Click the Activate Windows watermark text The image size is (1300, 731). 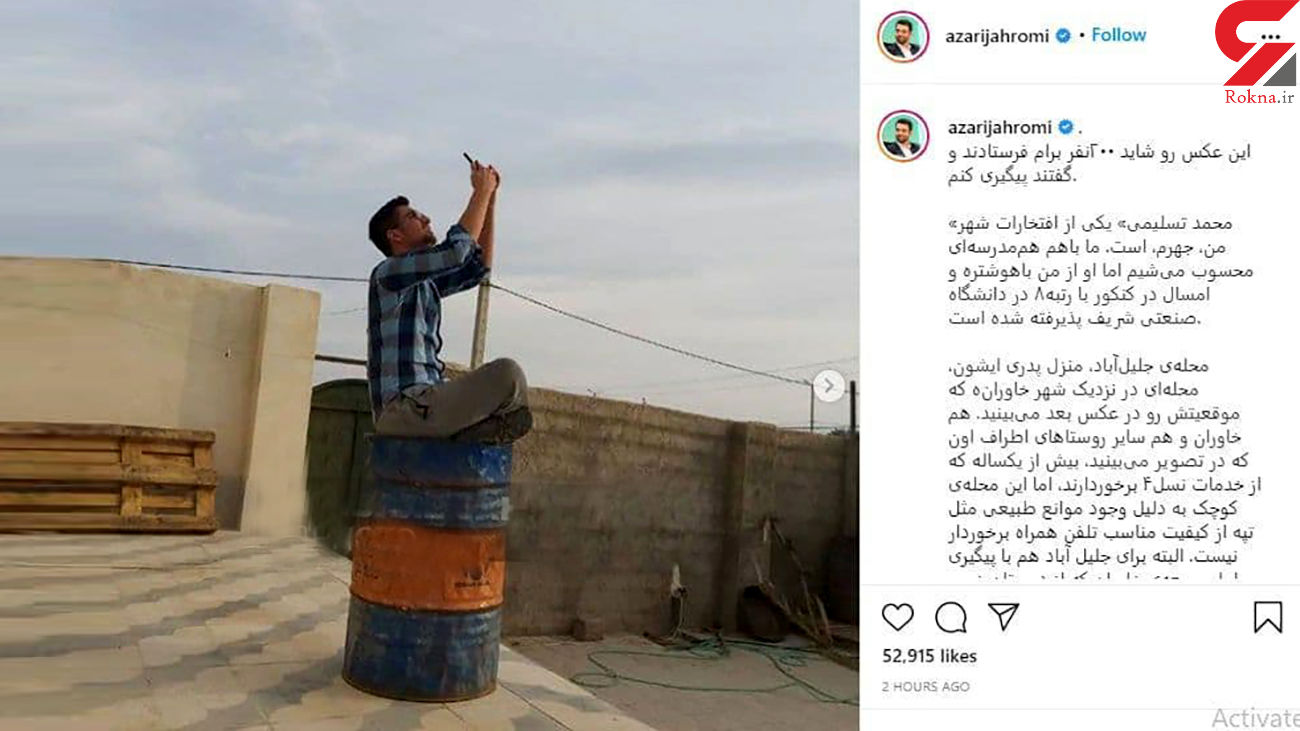(1255, 717)
